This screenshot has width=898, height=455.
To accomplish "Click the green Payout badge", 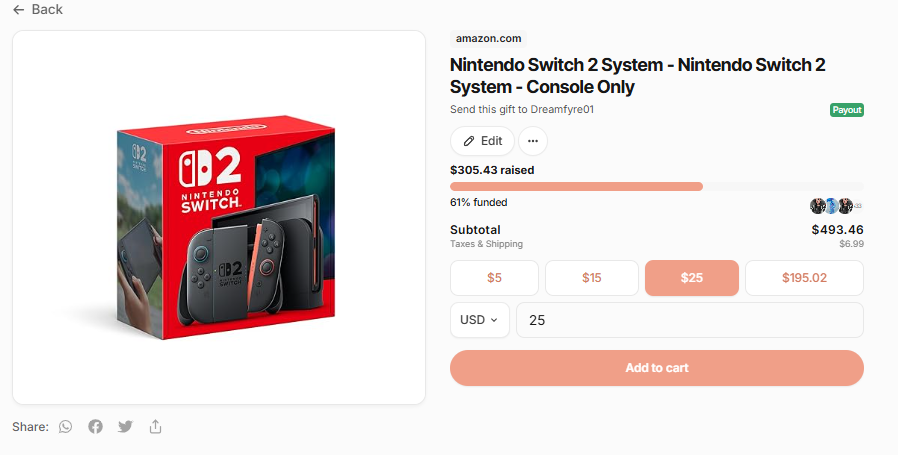I will click(x=847, y=110).
